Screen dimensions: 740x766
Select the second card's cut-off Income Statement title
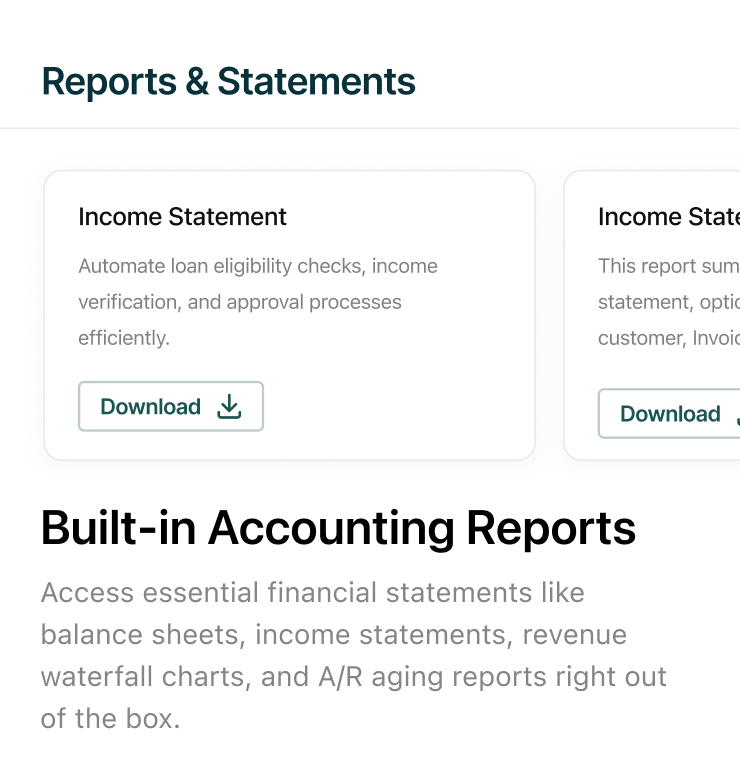pos(669,216)
